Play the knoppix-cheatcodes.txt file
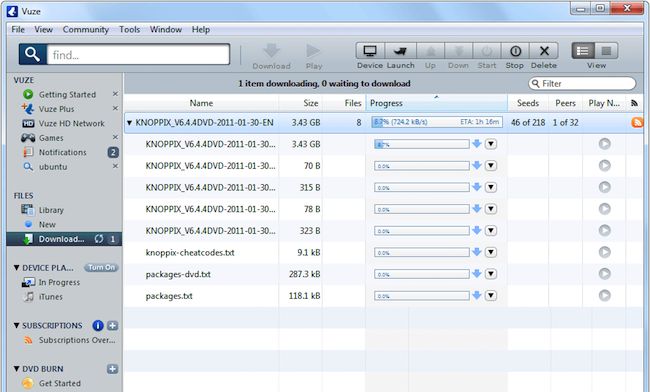 (x=605, y=252)
